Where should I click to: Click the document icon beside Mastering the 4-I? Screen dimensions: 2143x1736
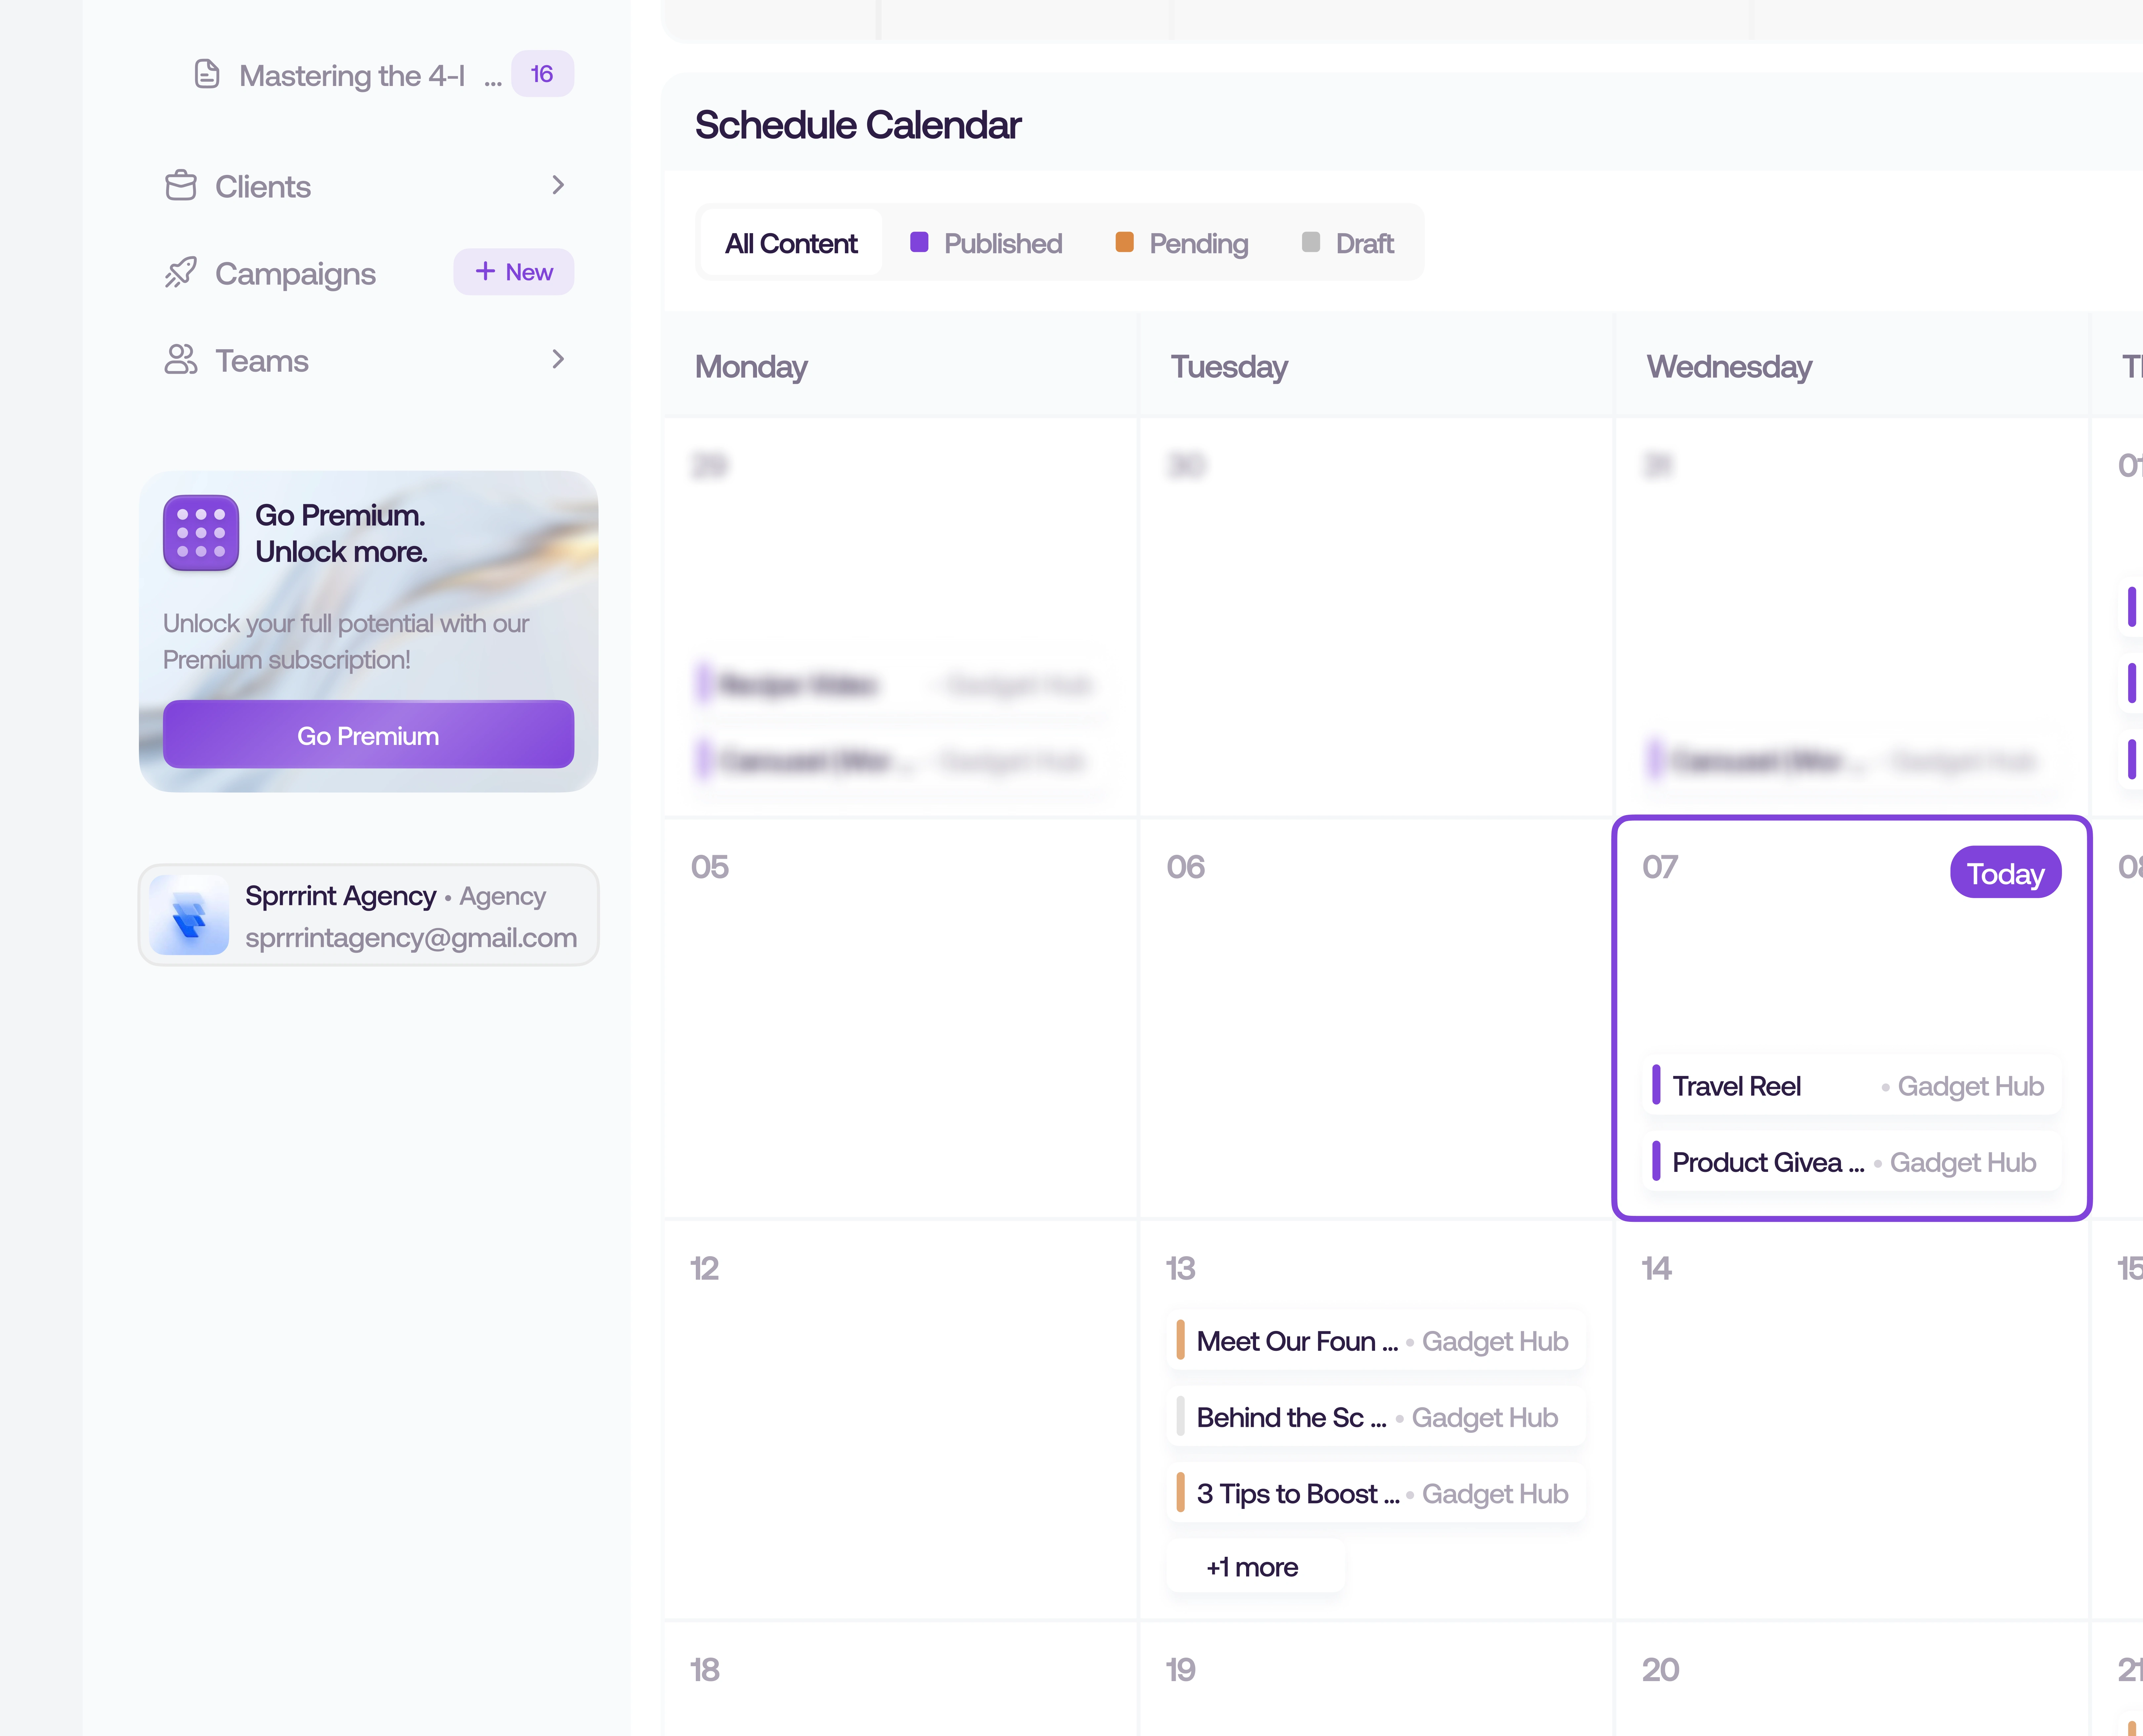(x=207, y=74)
